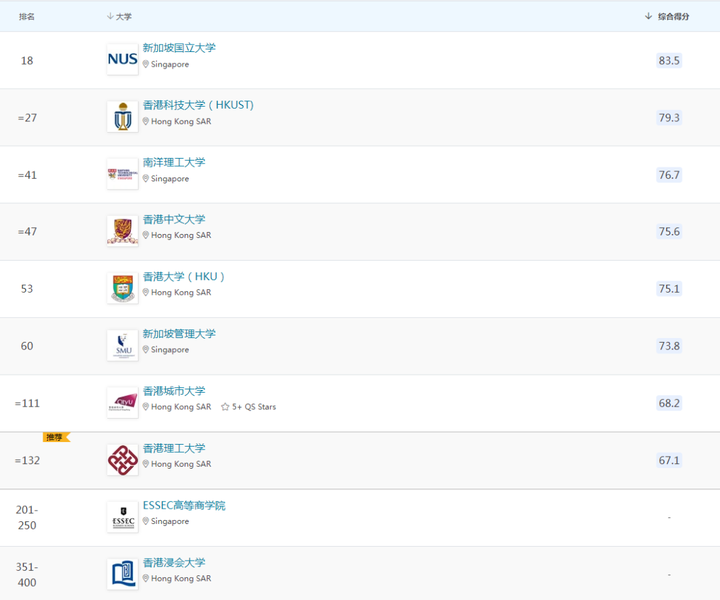This screenshot has height=600, width=720.
Task: Open 香港浸会大学 link
Action: tap(174, 562)
